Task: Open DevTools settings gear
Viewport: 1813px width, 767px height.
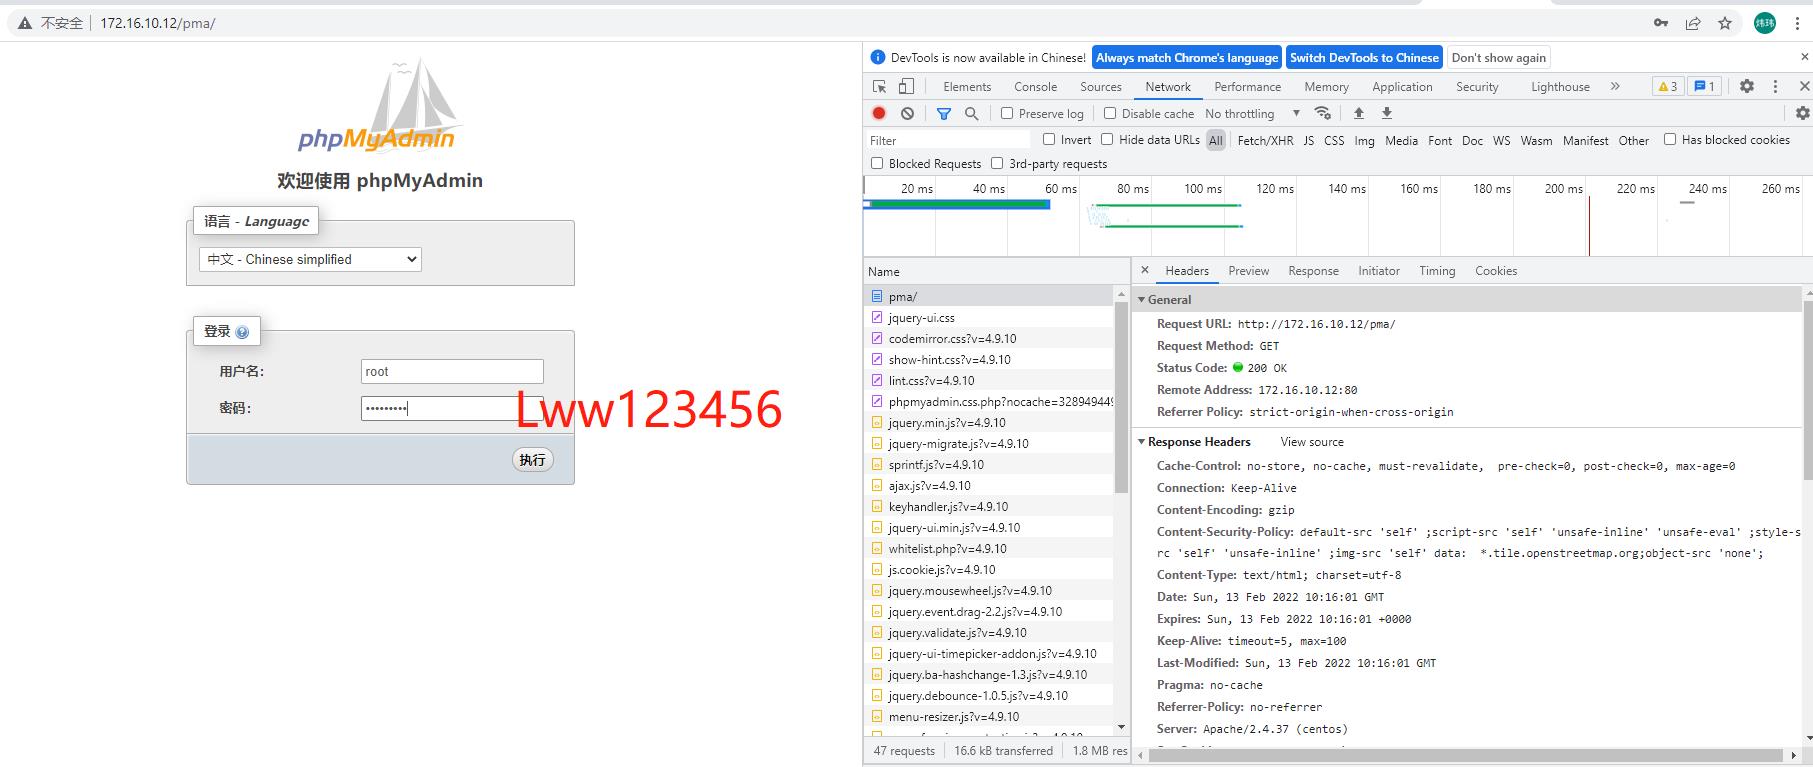Action: (x=1747, y=87)
